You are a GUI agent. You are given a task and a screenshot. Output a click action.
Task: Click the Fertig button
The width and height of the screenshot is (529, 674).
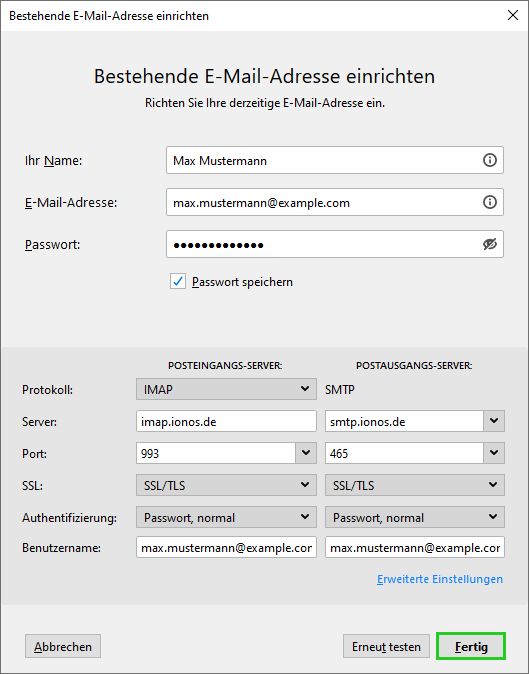pyautogui.click(x=471, y=646)
